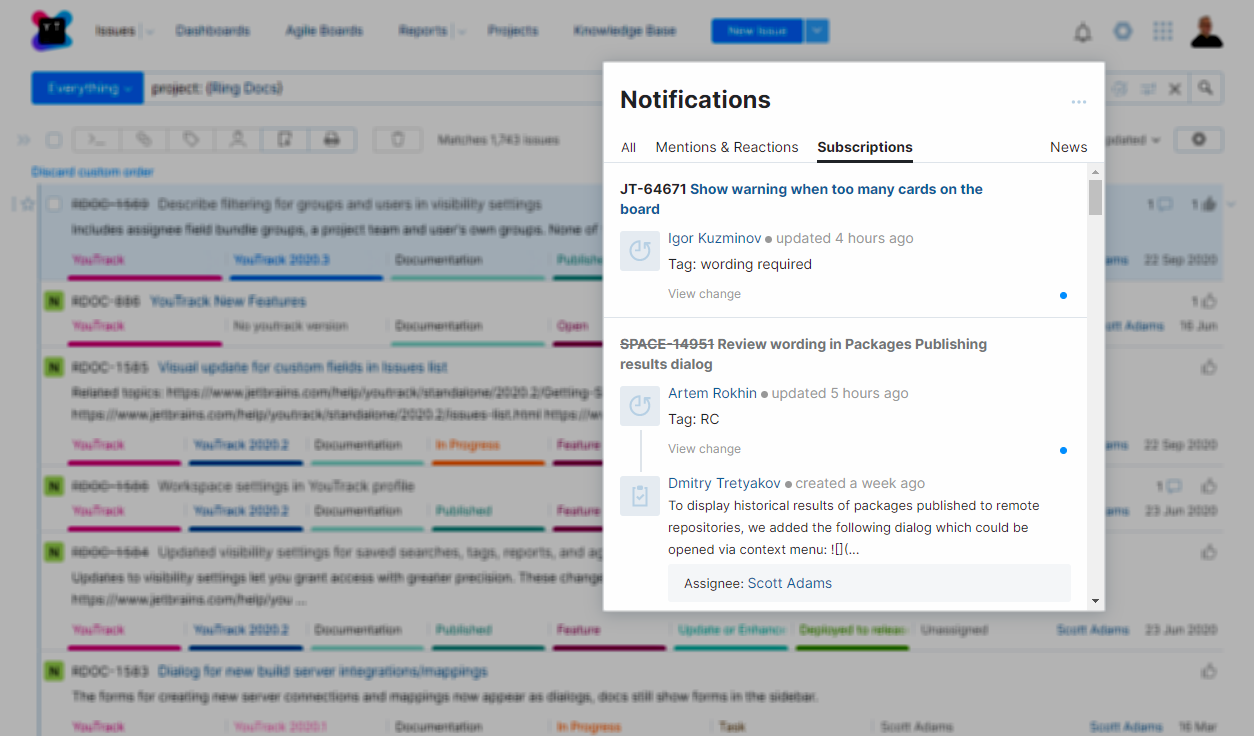
Task: Click the print icon in toolbar
Action: (332, 140)
